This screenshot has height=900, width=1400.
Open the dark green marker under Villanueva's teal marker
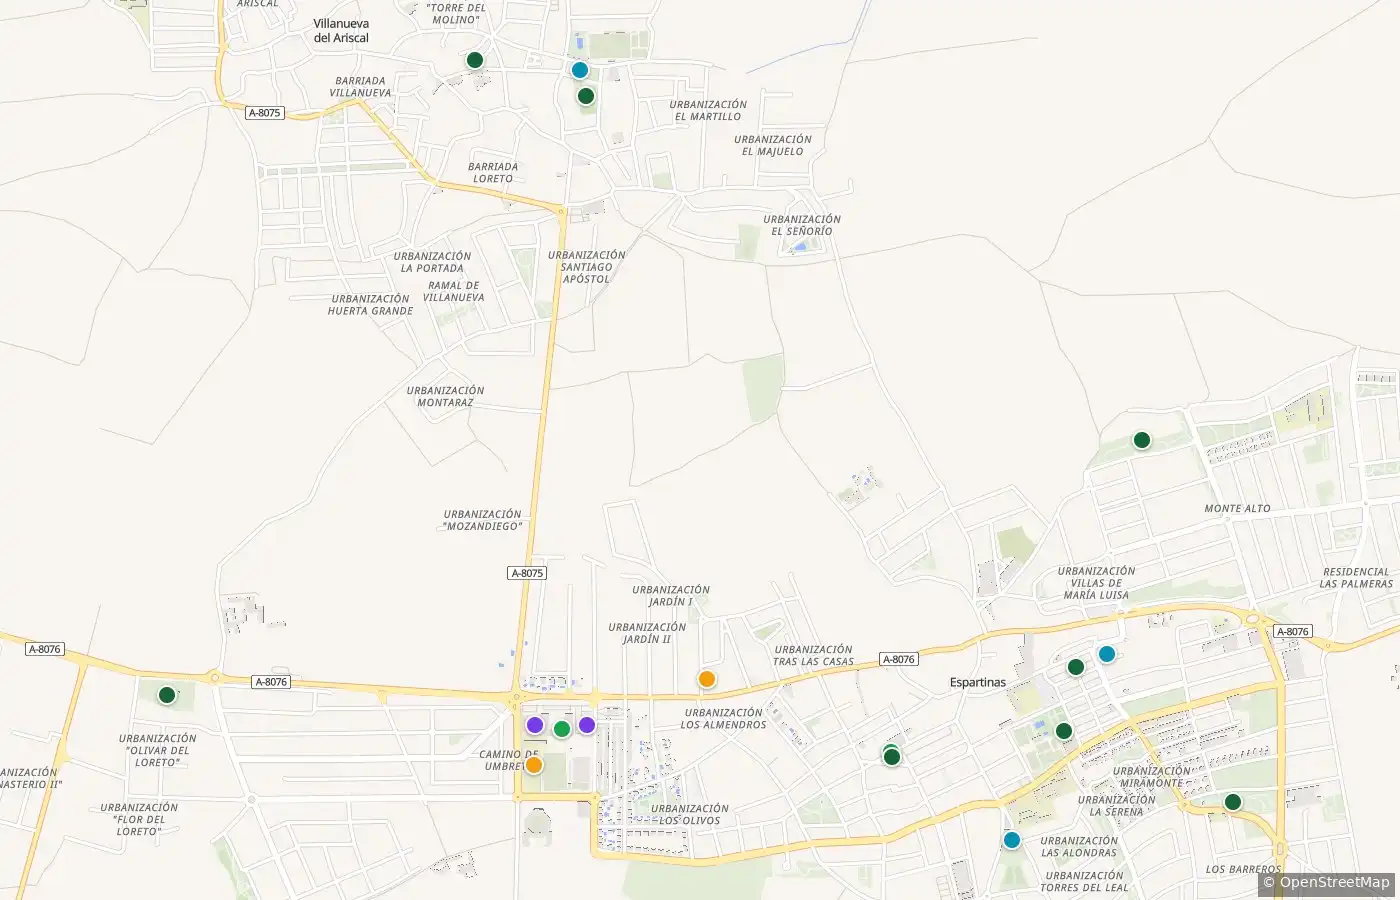point(586,96)
